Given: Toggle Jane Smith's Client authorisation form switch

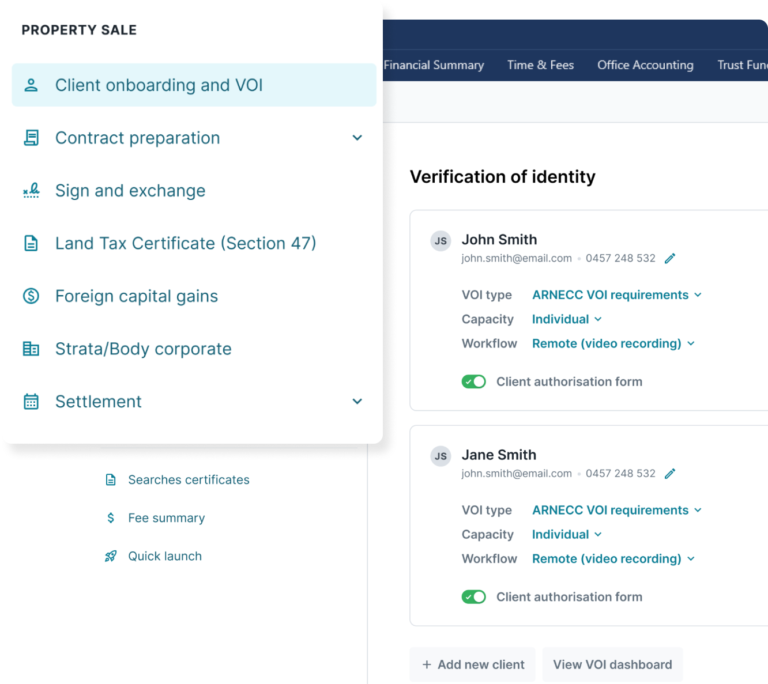Looking at the screenshot, I should [x=473, y=597].
